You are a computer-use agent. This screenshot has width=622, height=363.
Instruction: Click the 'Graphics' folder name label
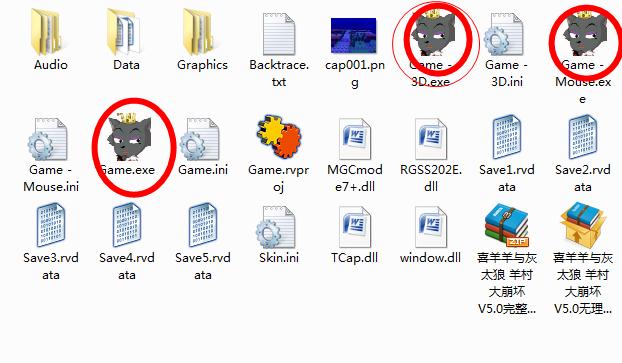[202, 65]
